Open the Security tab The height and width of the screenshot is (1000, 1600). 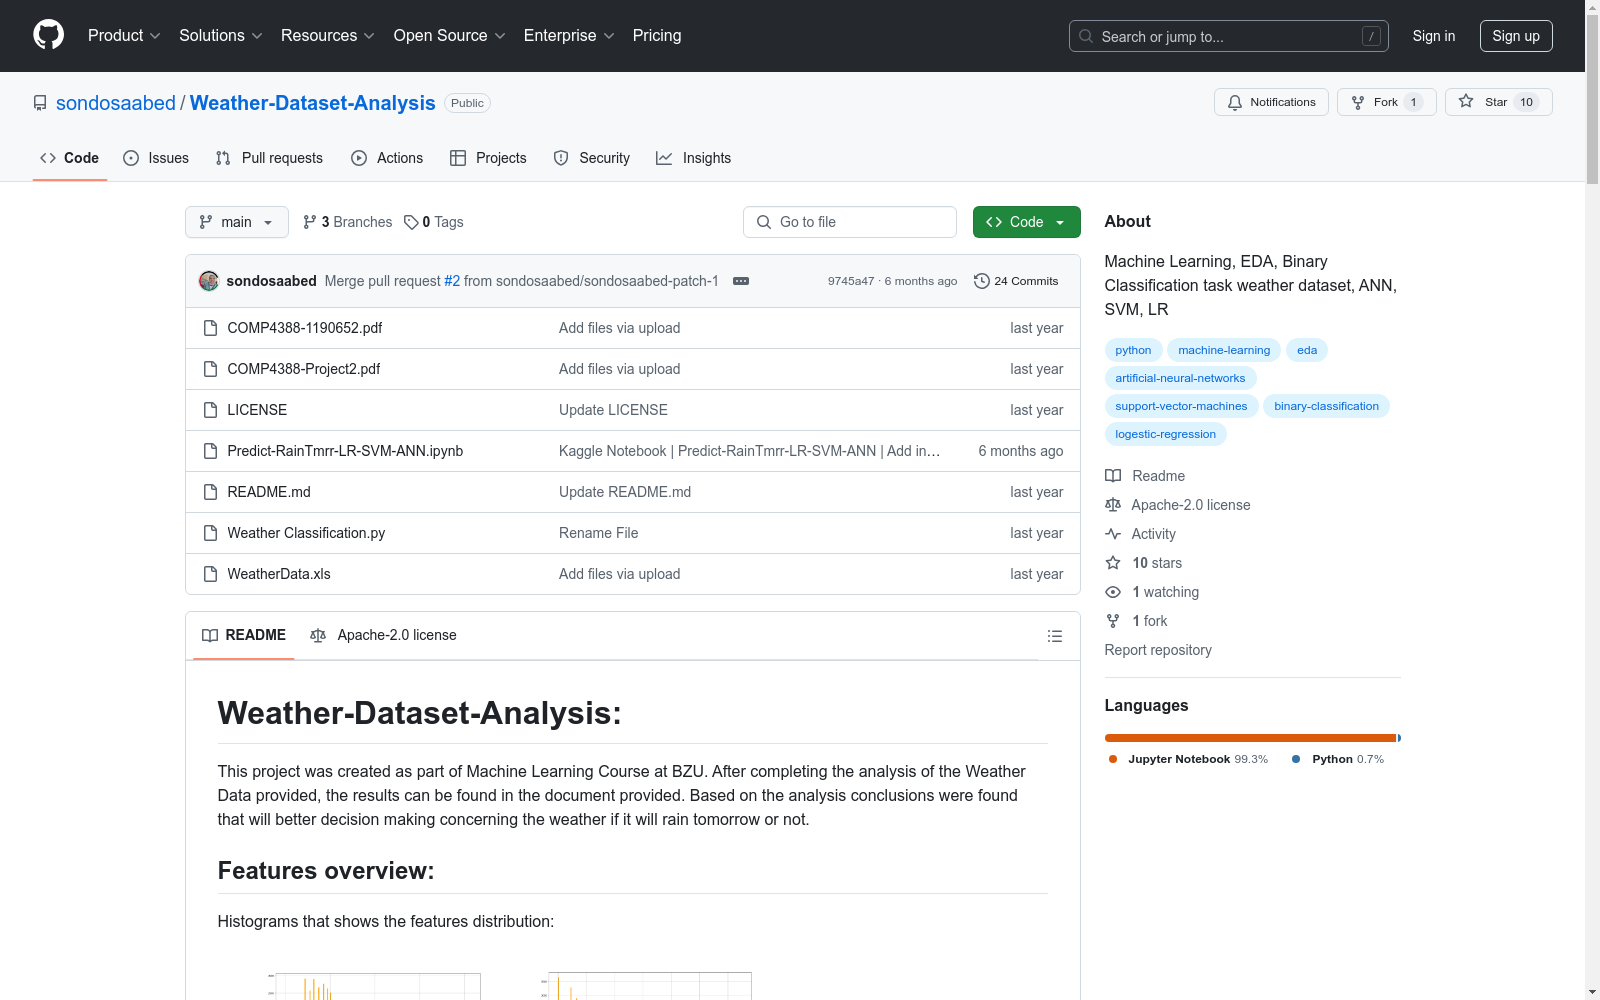coord(592,158)
